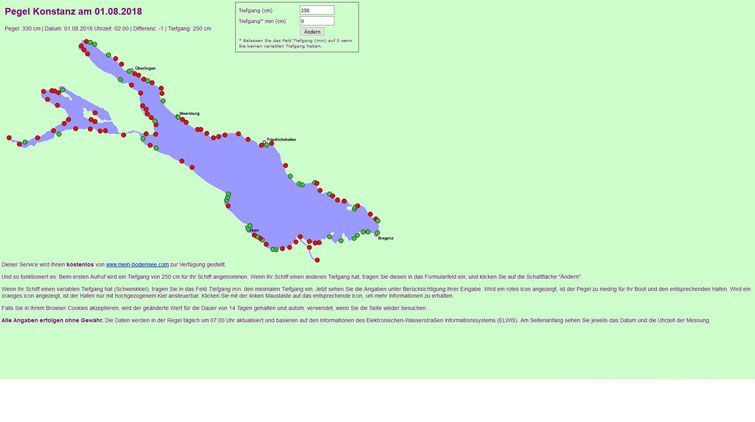
Task: Click the Ändern button
Action: pyautogui.click(x=312, y=31)
